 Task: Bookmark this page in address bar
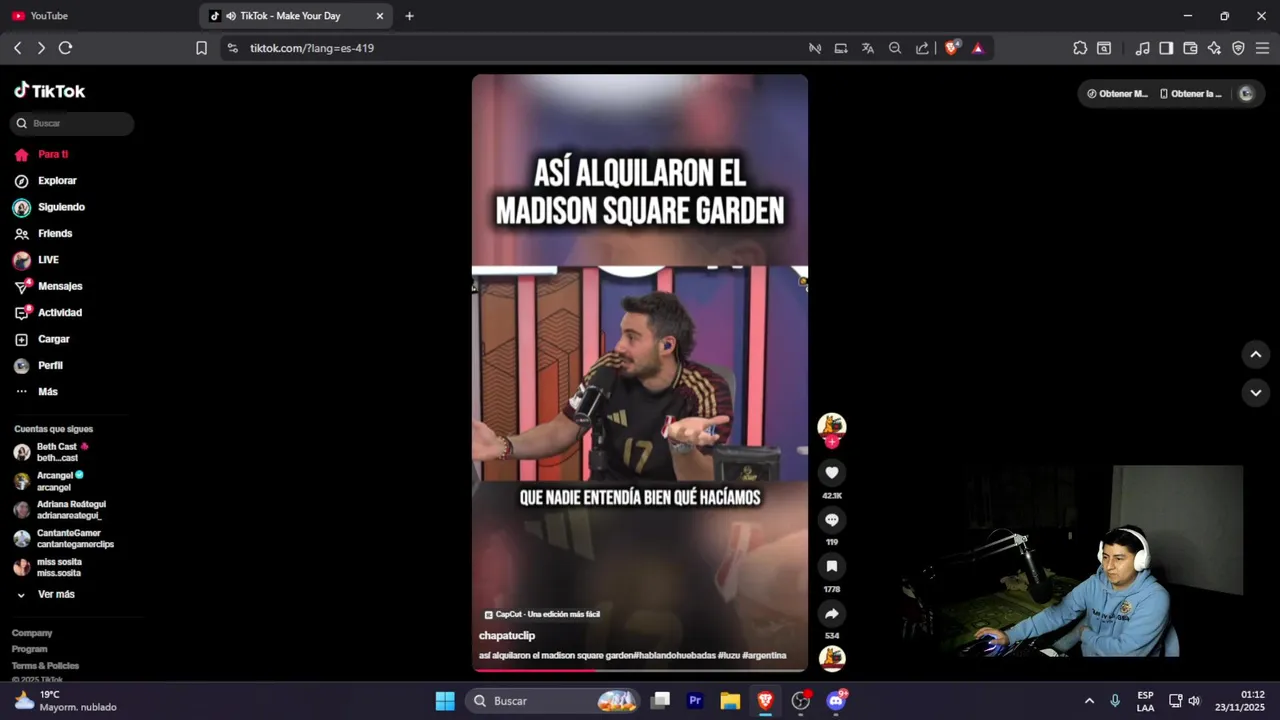(201, 48)
